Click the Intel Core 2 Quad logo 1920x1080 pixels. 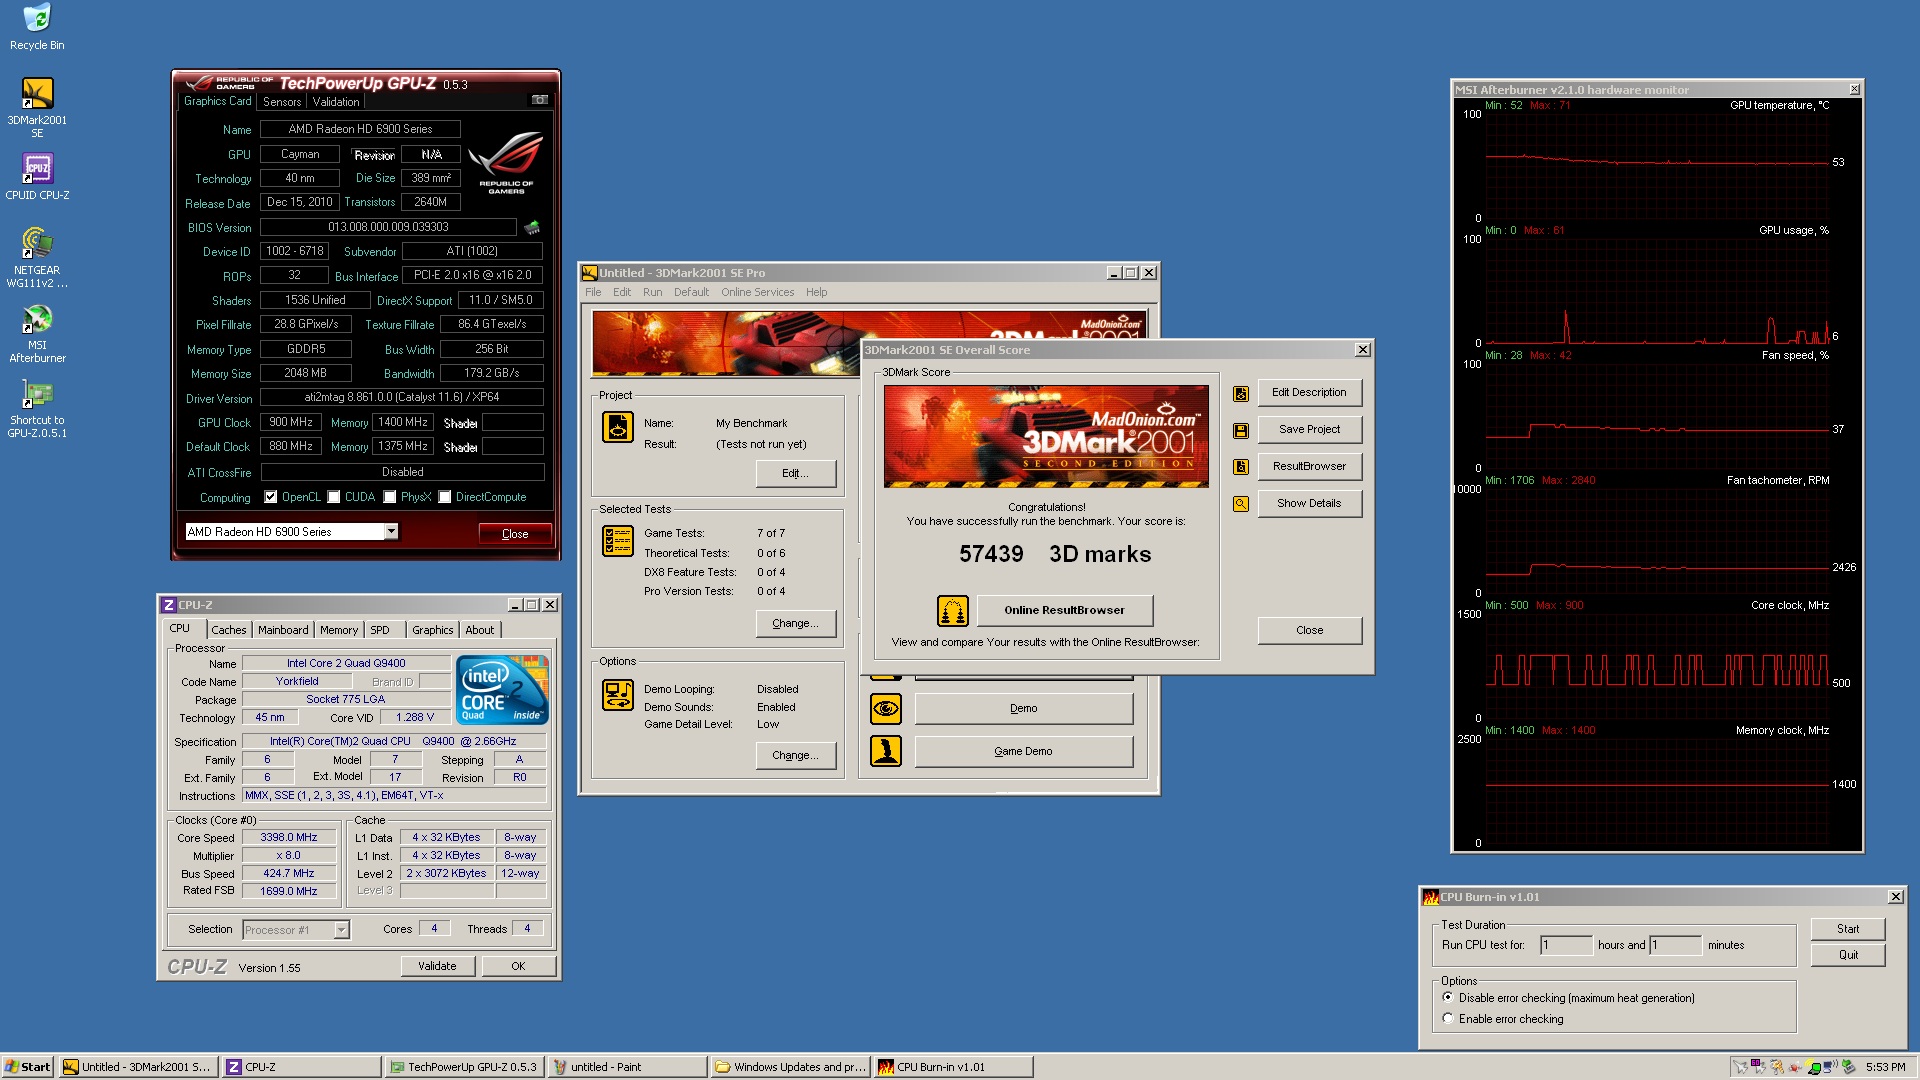tap(502, 690)
